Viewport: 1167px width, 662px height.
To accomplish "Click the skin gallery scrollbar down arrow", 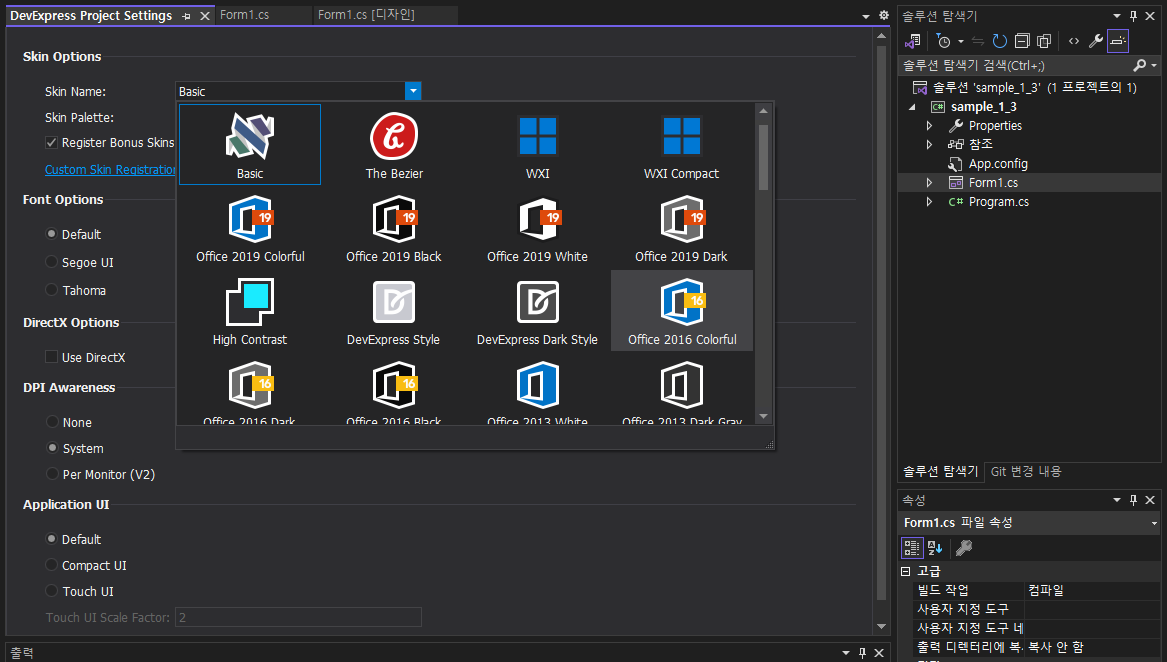I will pyautogui.click(x=763, y=416).
